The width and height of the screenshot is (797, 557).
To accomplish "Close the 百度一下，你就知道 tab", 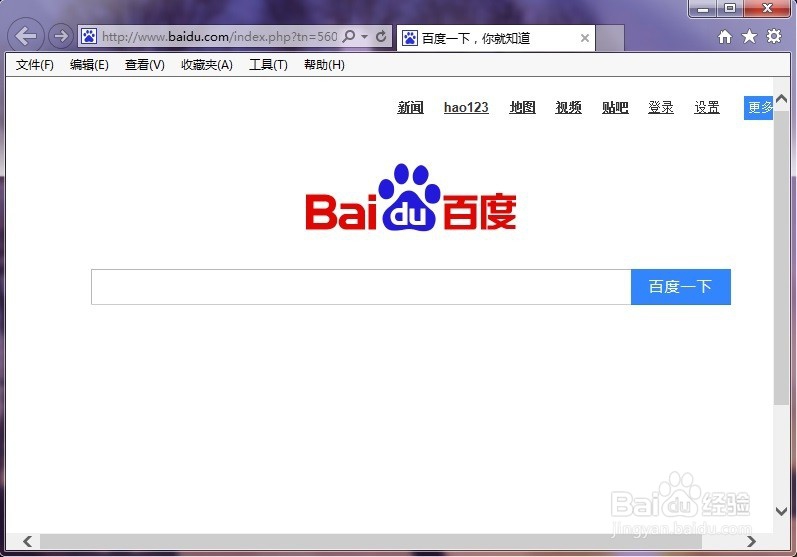I will tap(585, 38).
